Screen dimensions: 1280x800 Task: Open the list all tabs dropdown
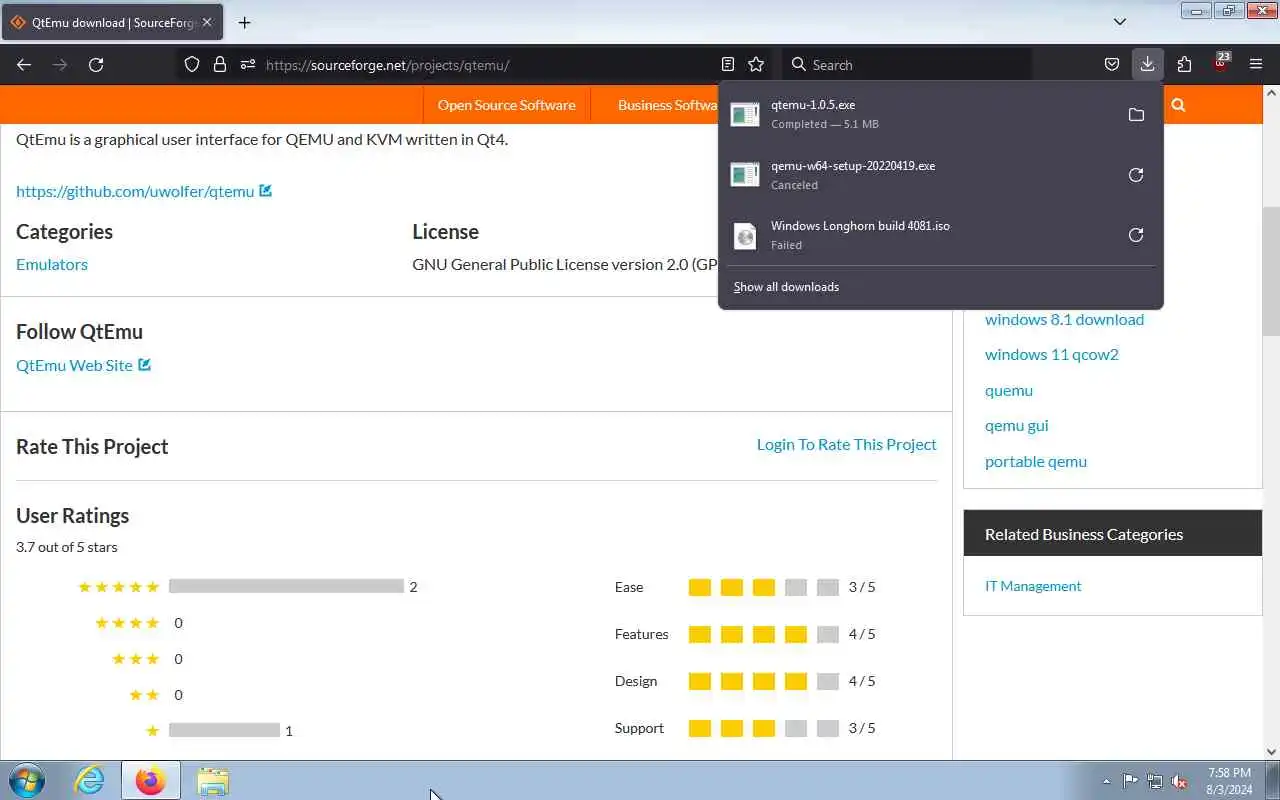click(x=1120, y=21)
